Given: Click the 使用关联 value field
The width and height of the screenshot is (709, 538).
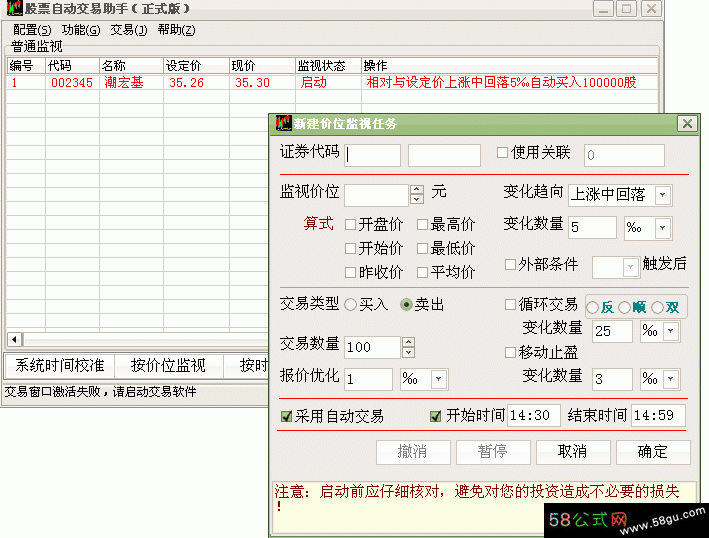Looking at the screenshot, I should (624, 155).
